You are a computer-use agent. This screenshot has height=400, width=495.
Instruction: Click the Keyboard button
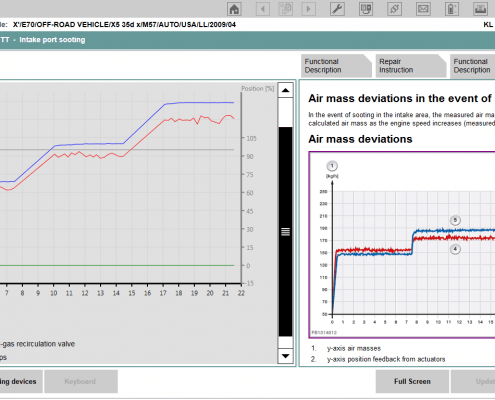pos(81,381)
